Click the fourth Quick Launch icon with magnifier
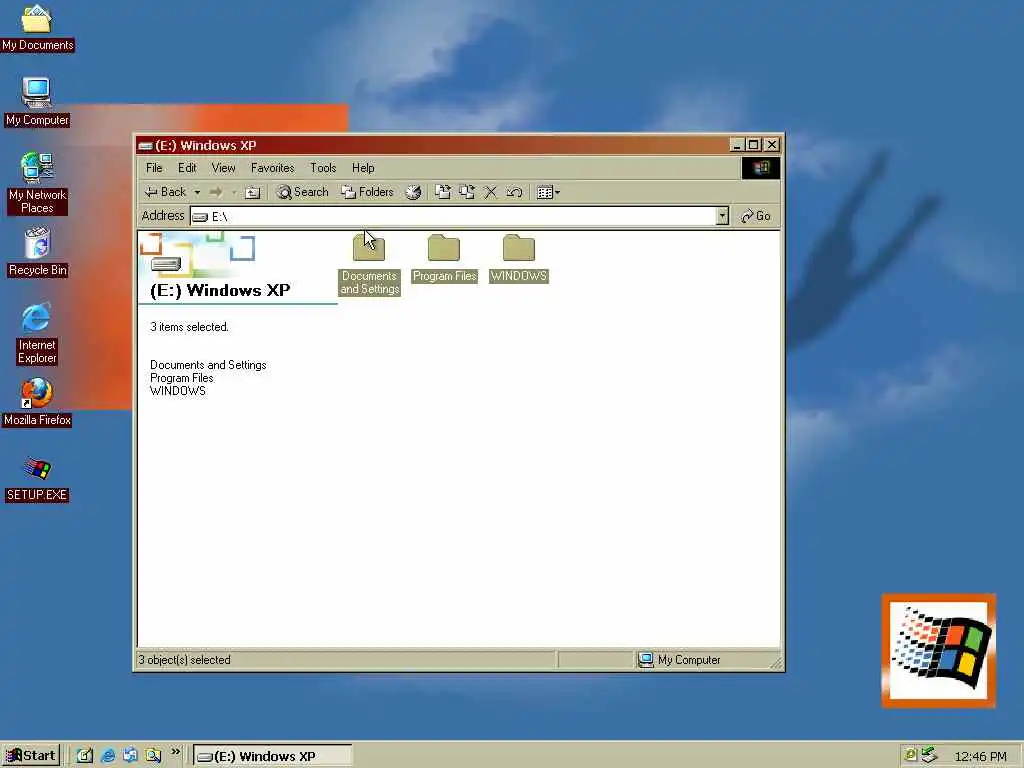1024x768 pixels. click(x=153, y=756)
